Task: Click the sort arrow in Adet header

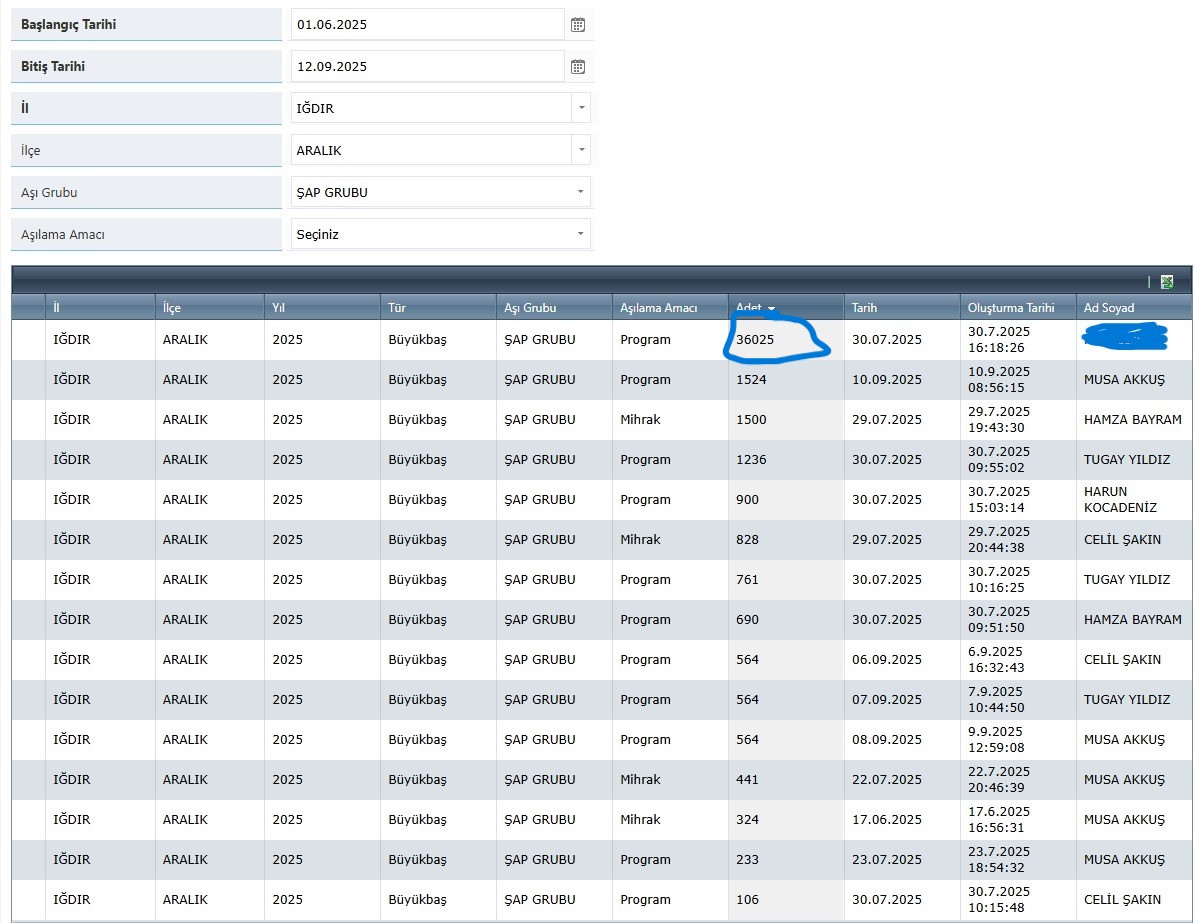Action: [x=771, y=309]
